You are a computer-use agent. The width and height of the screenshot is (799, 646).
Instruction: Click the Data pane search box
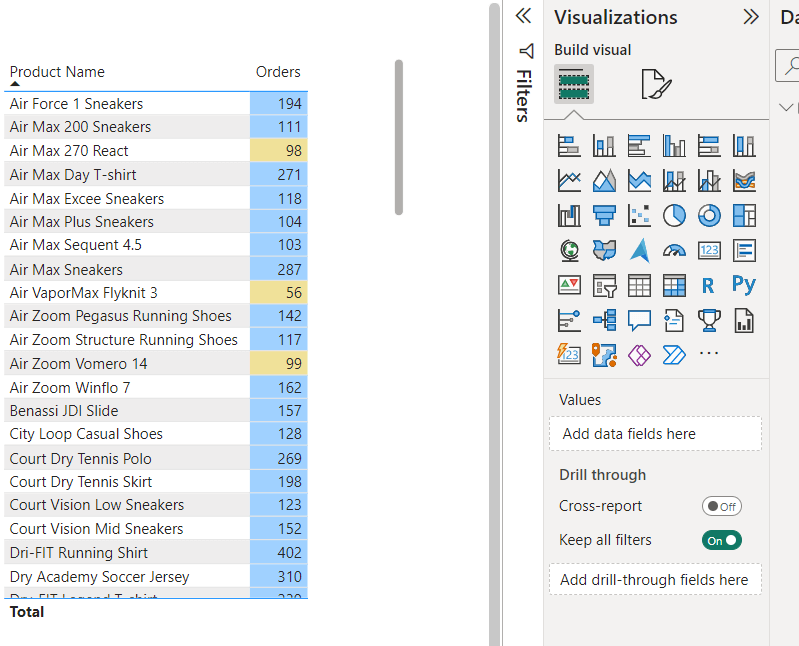787,65
